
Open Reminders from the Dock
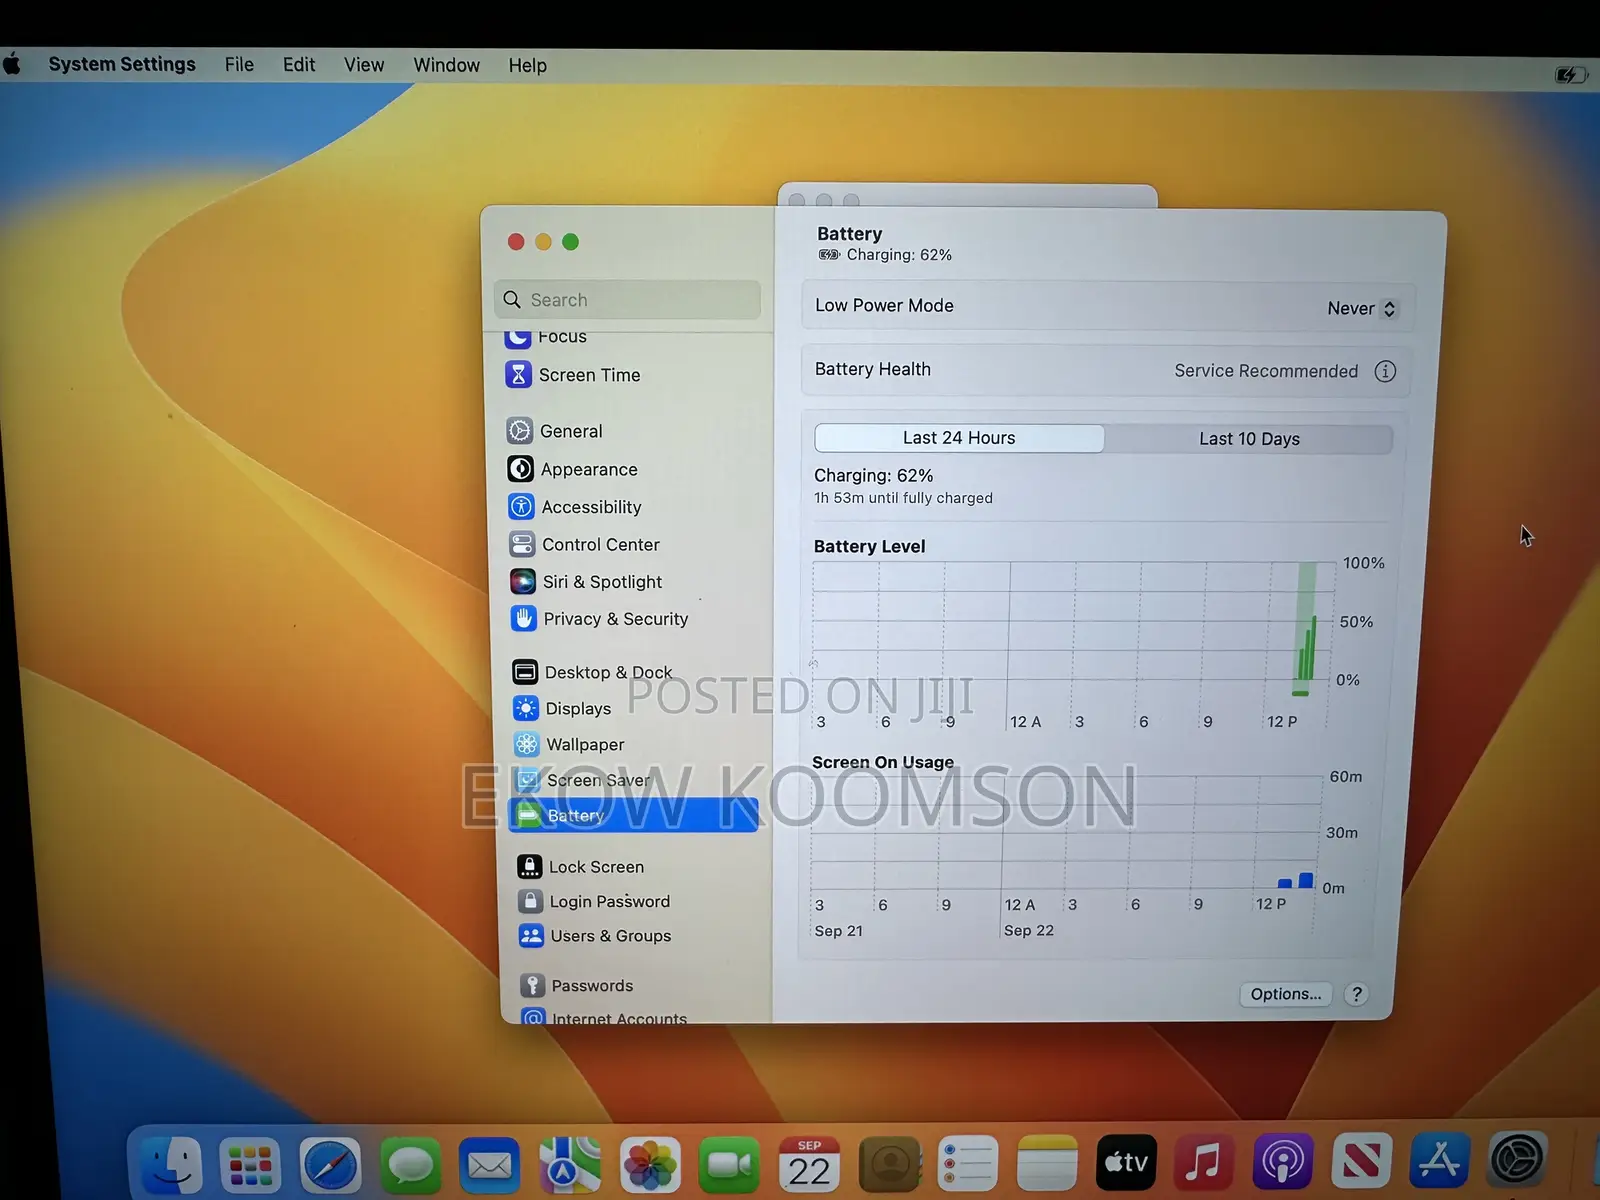pyautogui.click(x=968, y=1165)
